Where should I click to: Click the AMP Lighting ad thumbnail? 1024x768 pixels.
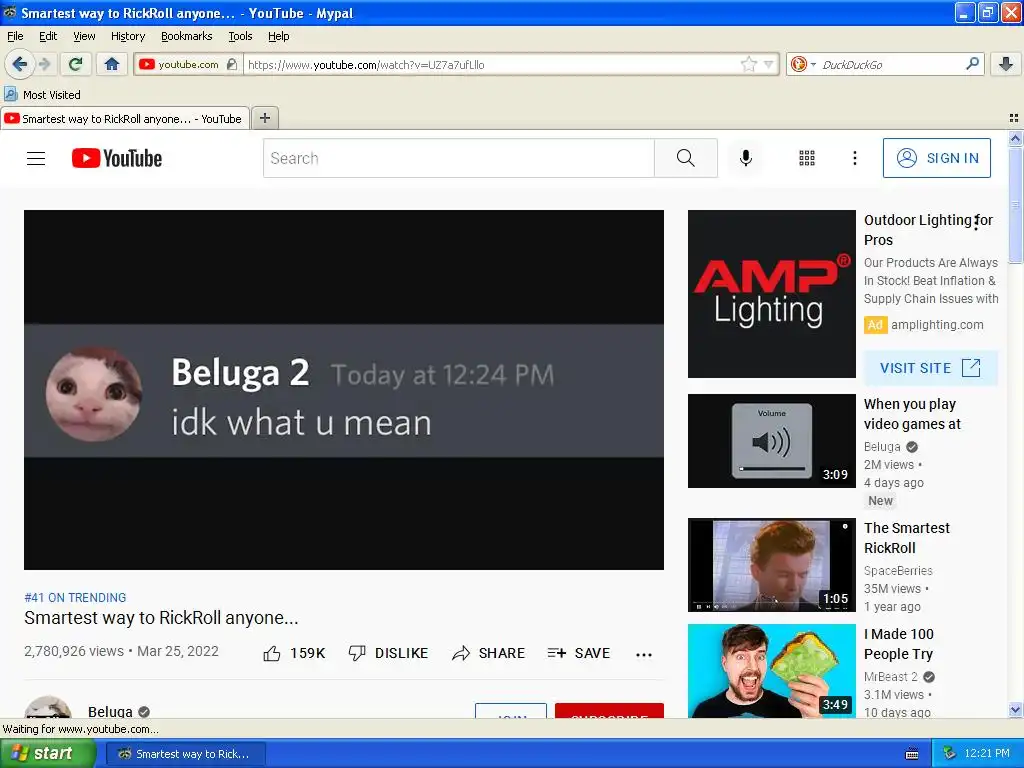point(771,294)
